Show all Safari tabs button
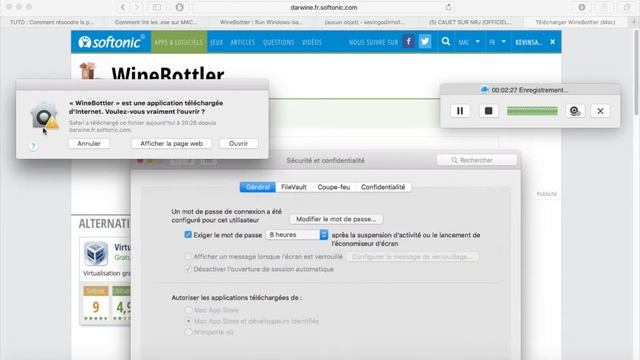The width and height of the screenshot is (640, 360). 627,7
